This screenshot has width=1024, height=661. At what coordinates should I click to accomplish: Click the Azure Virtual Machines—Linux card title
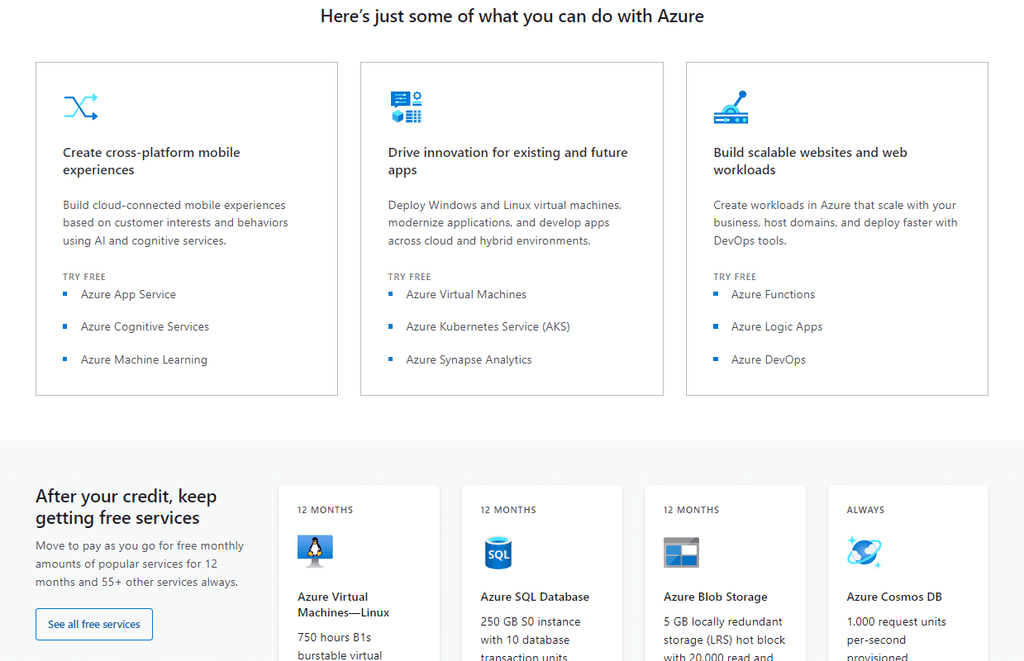(x=343, y=605)
